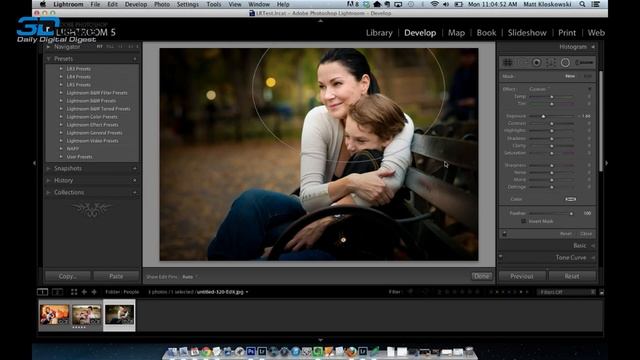Click Done below the photo
Viewport: 640px width, 360px height.
click(x=482, y=276)
